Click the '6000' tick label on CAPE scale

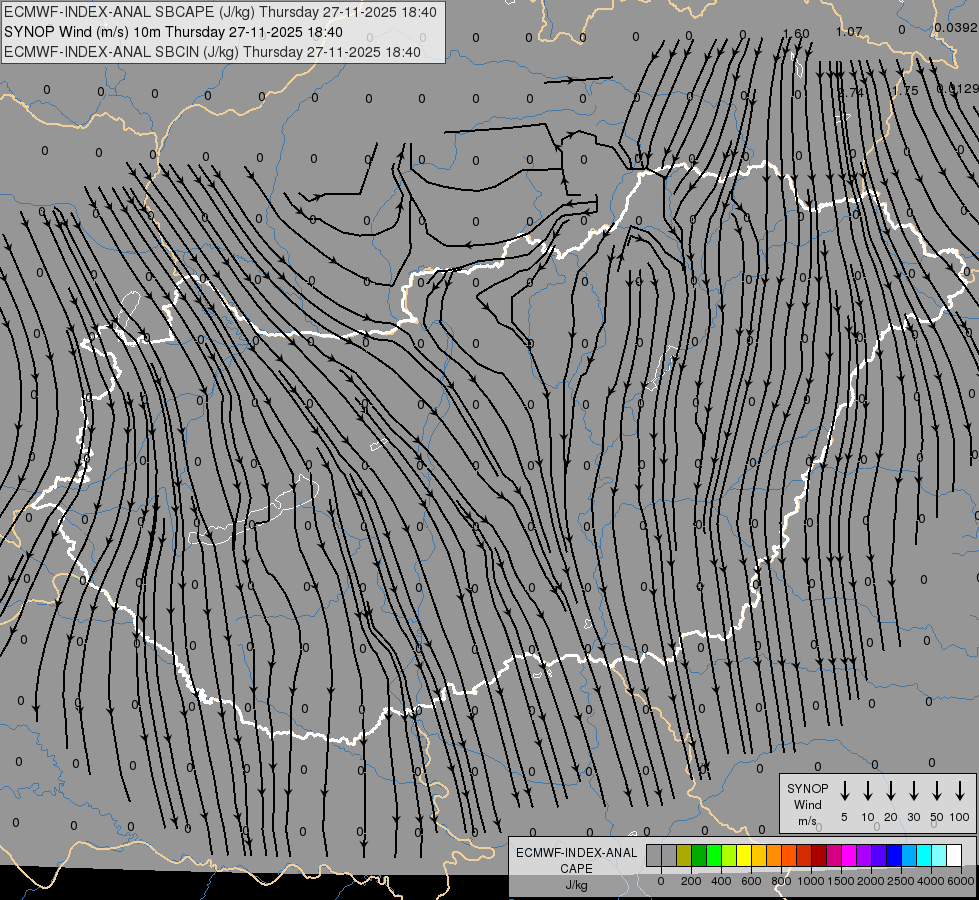(961, 881)
